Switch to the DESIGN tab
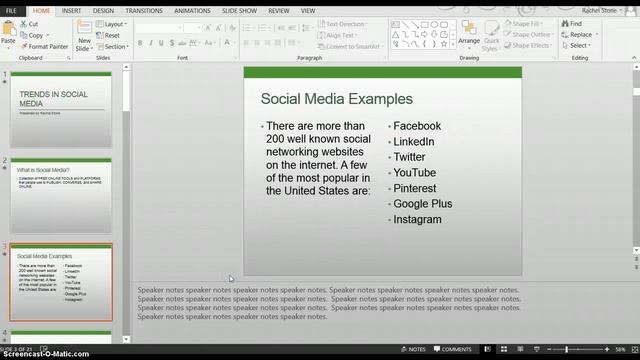Image resolution: width=640 pixels, height=360 pixels. [x=103, y=11]
